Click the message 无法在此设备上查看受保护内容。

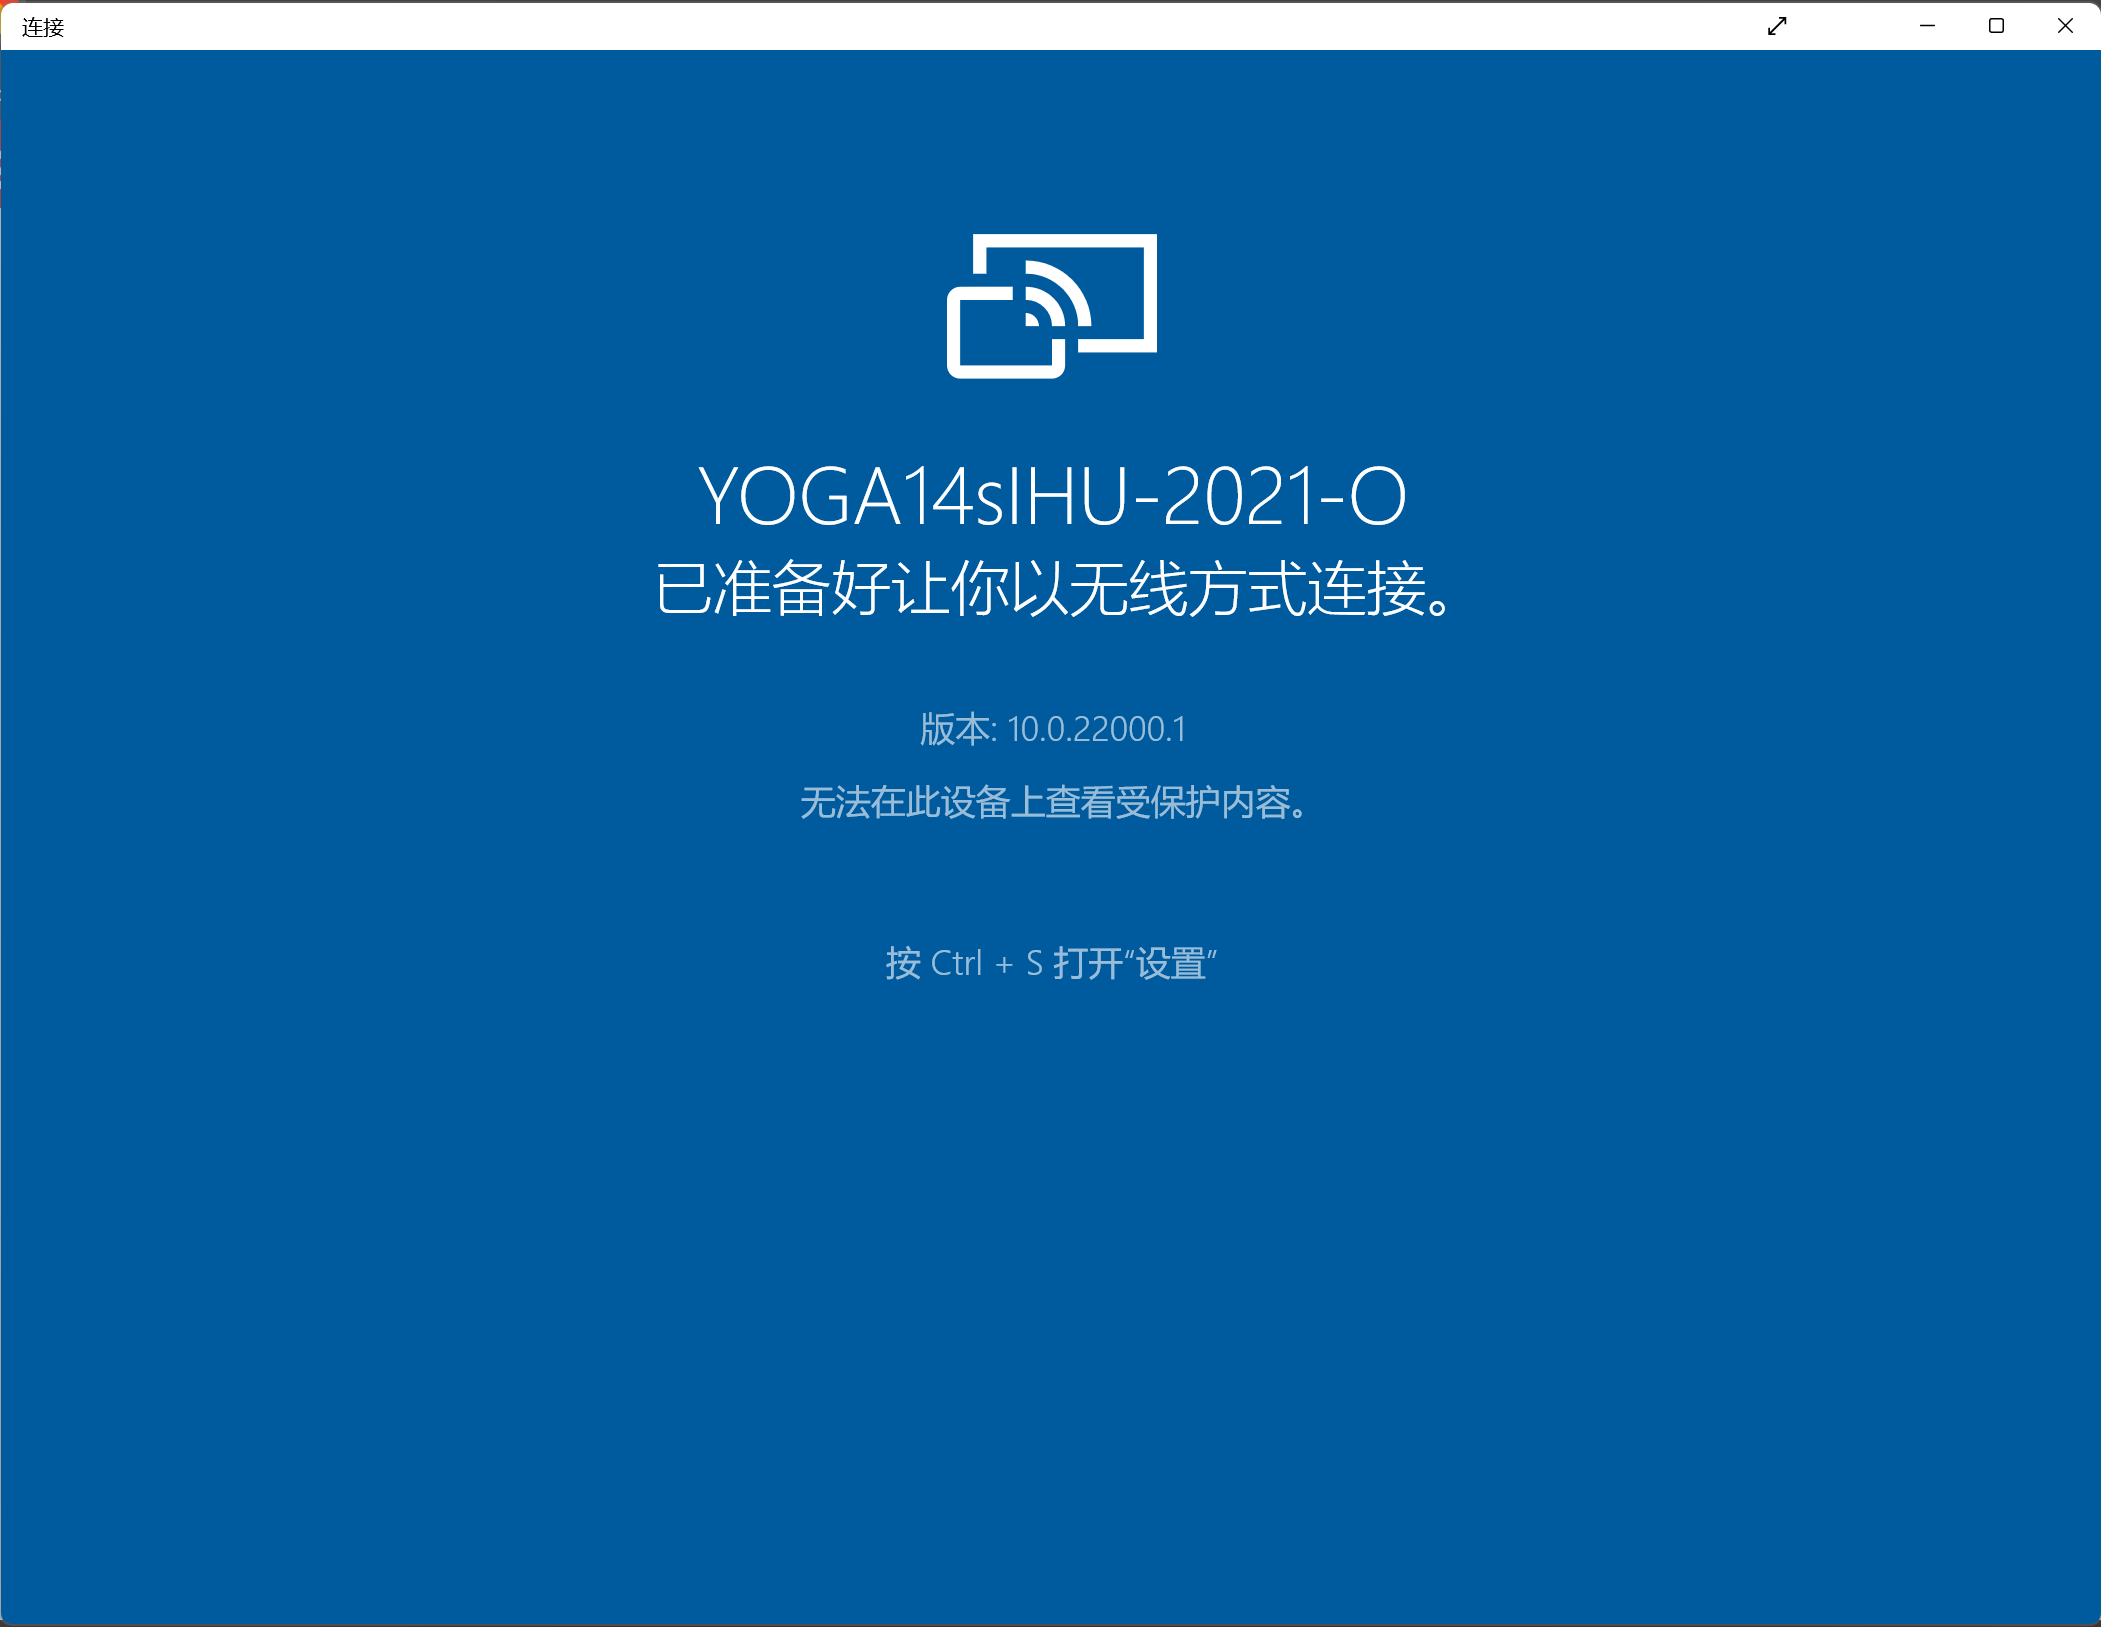[x=1053, y=802]
